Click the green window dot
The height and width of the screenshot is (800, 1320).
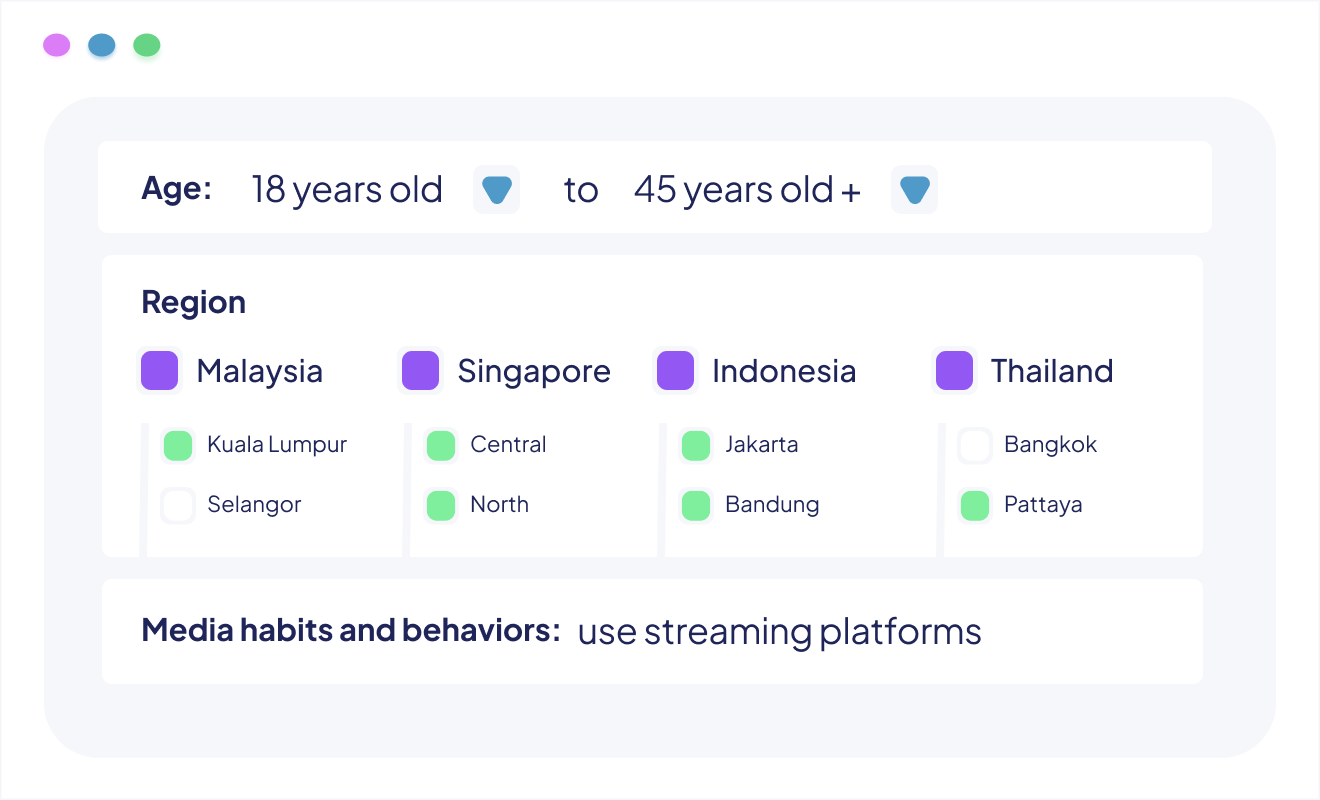pyautogui.click(x=147, y=45)
